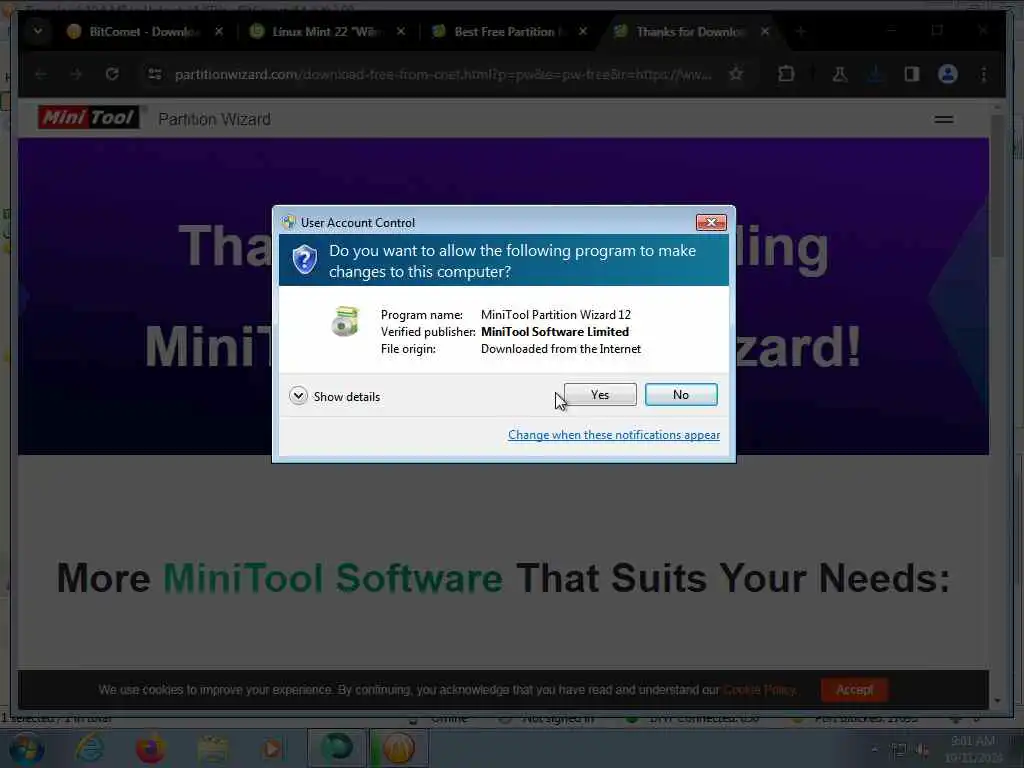The width and height of the screenshot is (1024, 768).
Task: Click Yes in the User Account Control dialog
Action: [600, 394]
